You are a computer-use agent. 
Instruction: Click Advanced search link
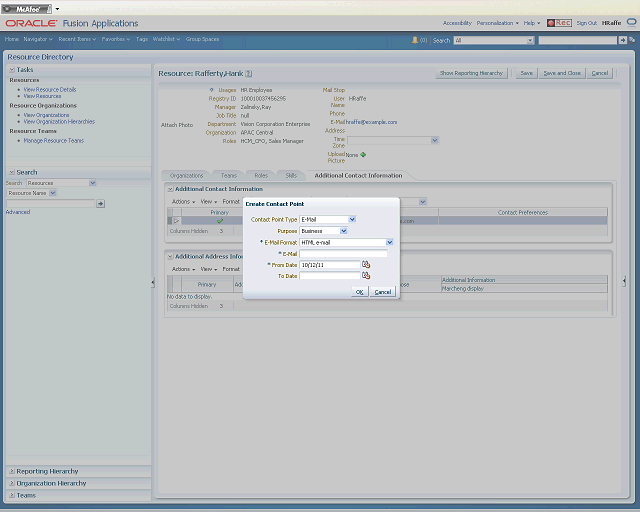[x=18, y=212]
